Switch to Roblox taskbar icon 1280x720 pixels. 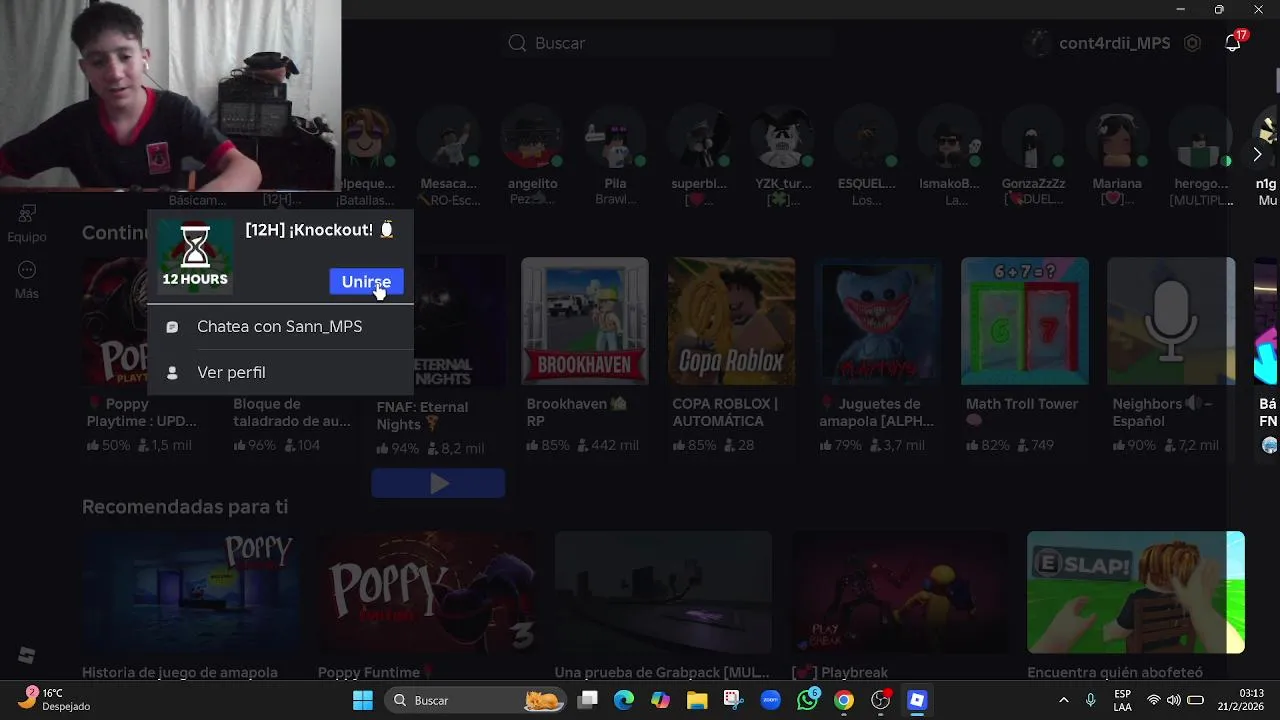(x=917, y=700)
